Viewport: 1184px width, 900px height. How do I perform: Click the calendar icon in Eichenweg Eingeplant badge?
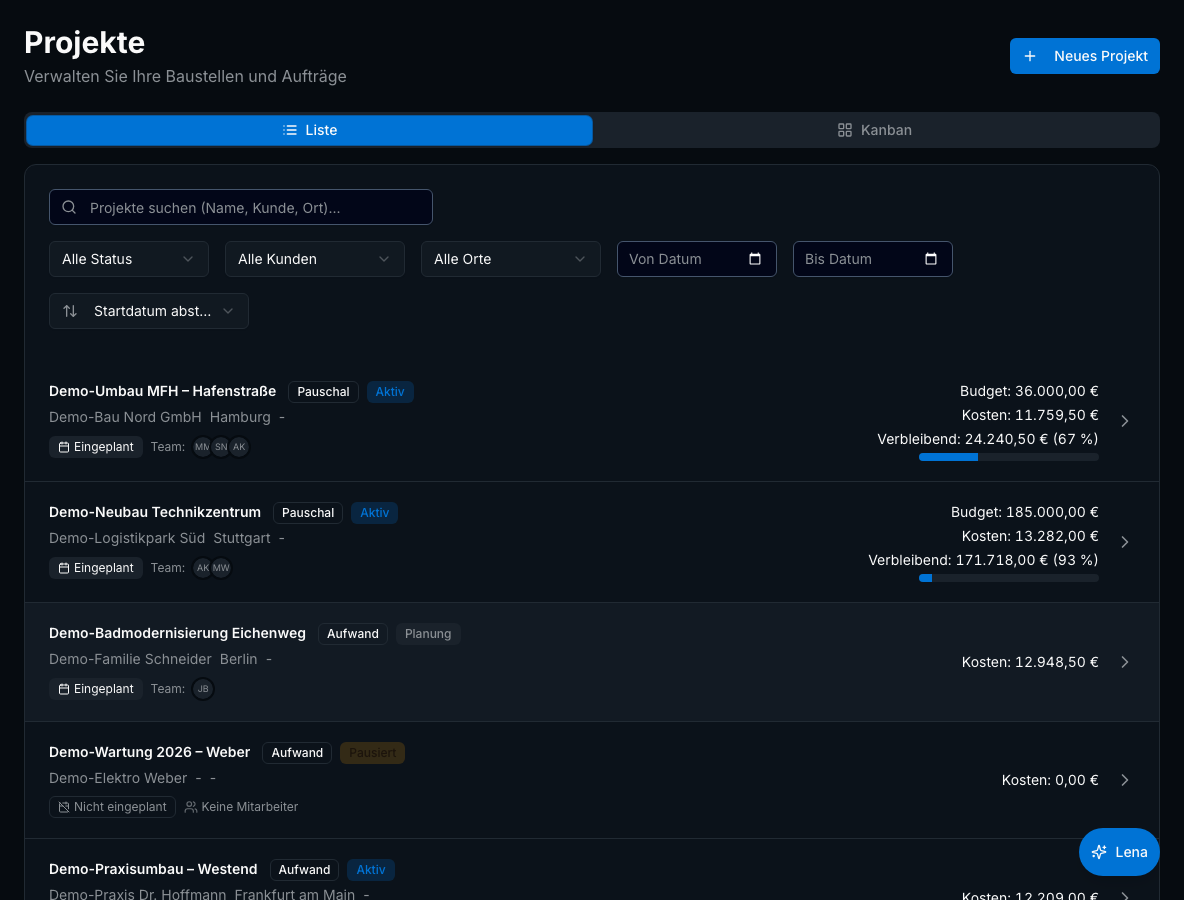64,689
